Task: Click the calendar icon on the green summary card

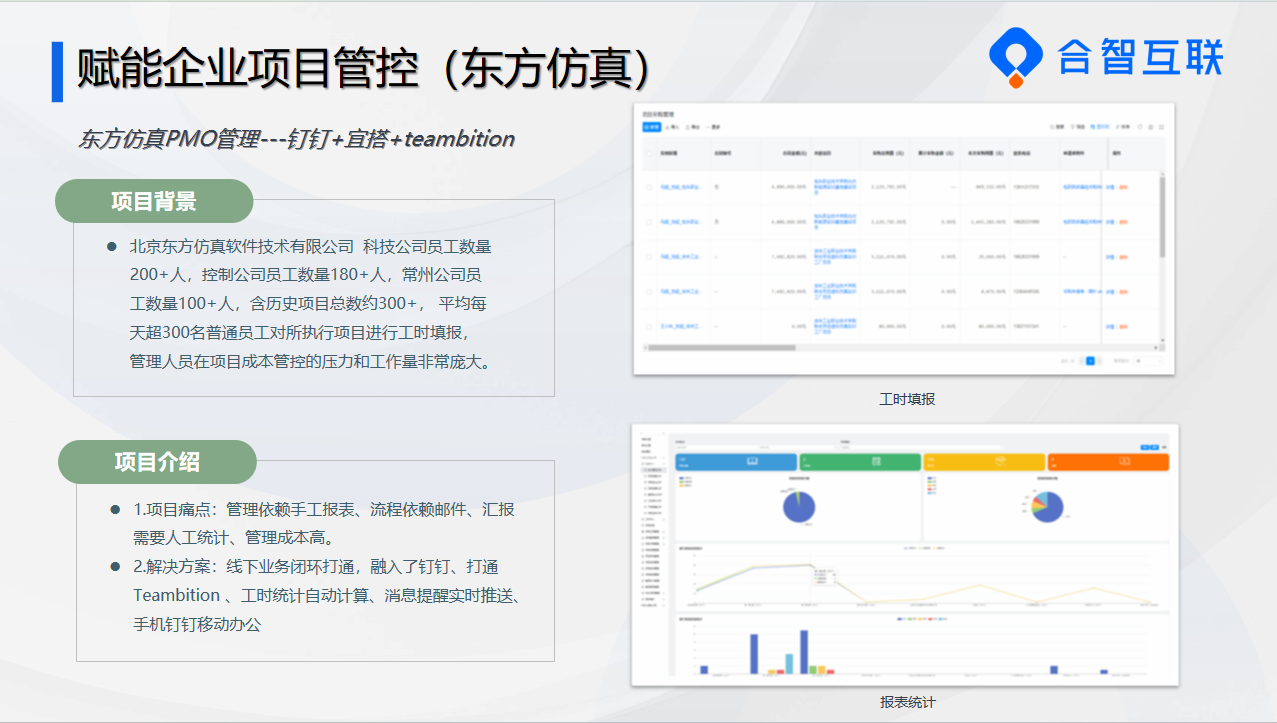Action: coord(876,460)
